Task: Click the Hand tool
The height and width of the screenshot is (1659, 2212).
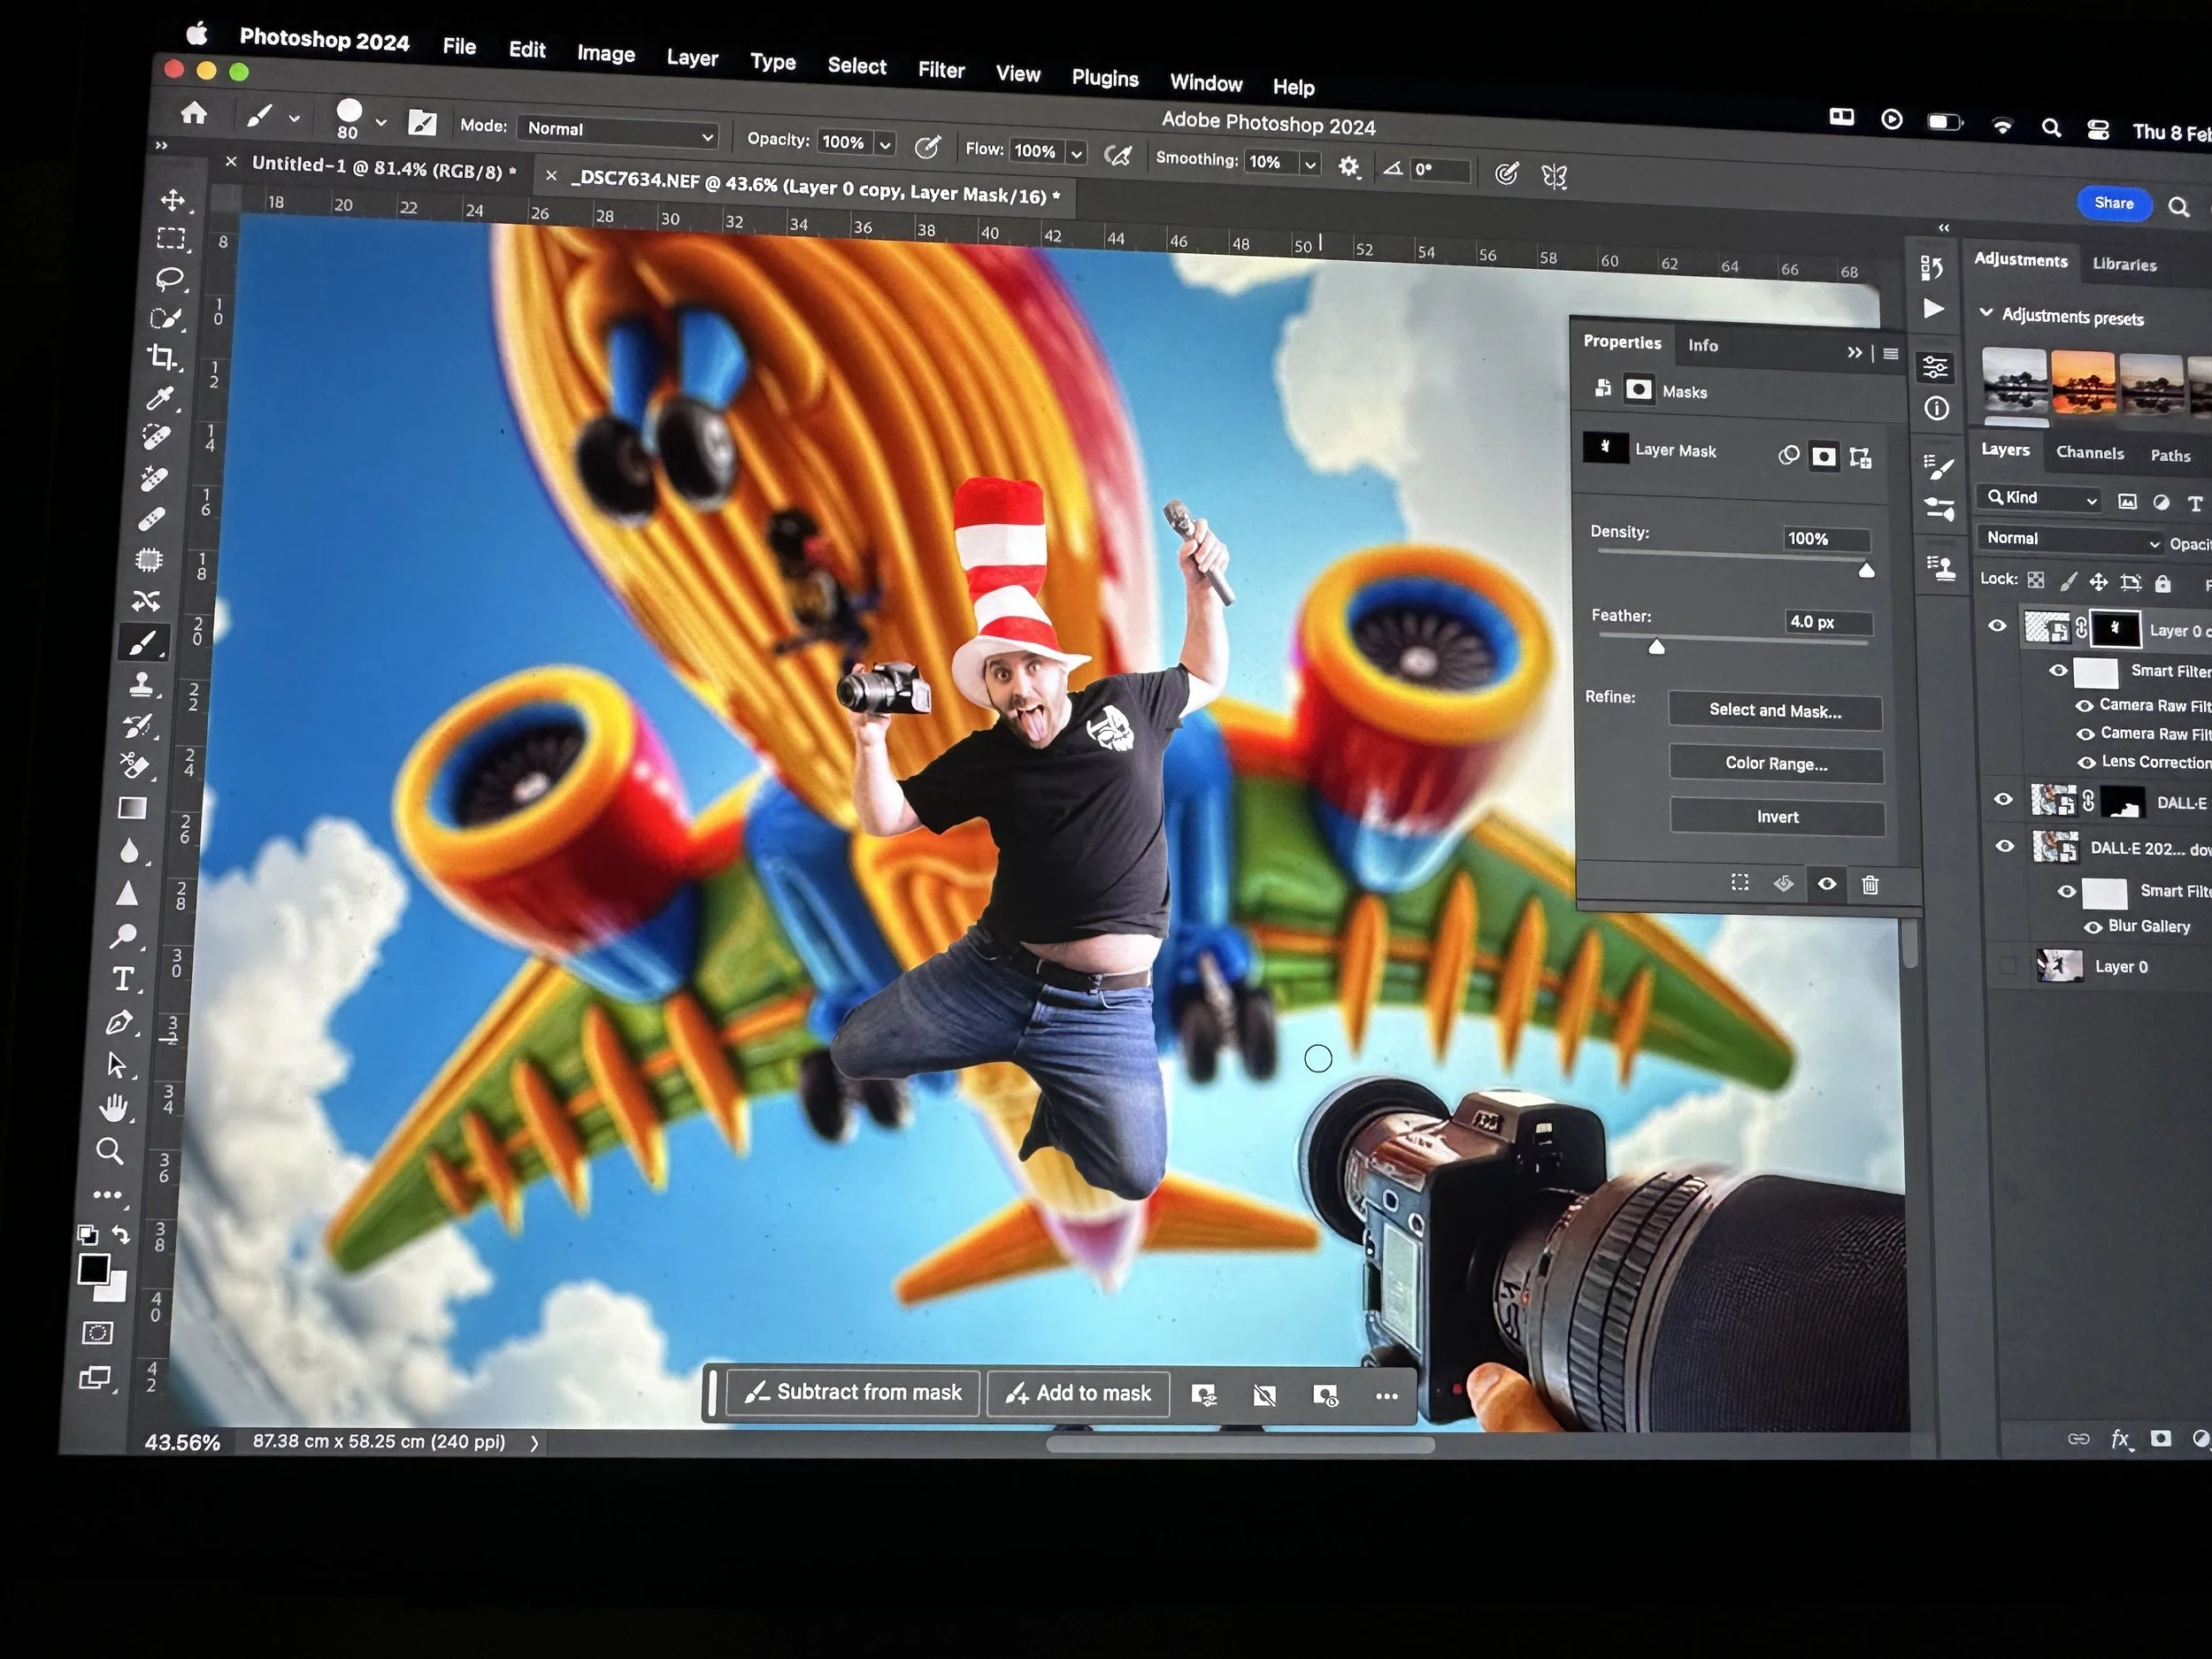Action: [x=114, y=1107]
